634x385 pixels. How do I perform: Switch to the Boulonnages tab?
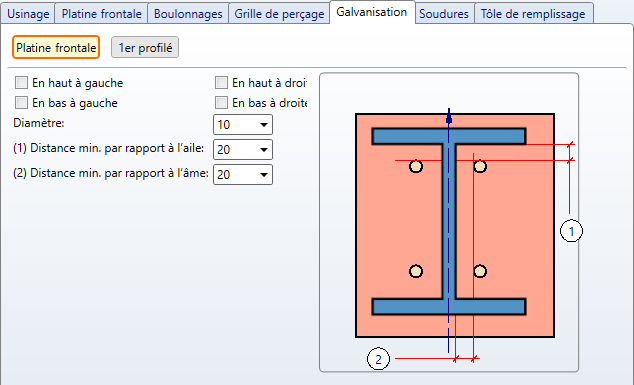point(188,14)
